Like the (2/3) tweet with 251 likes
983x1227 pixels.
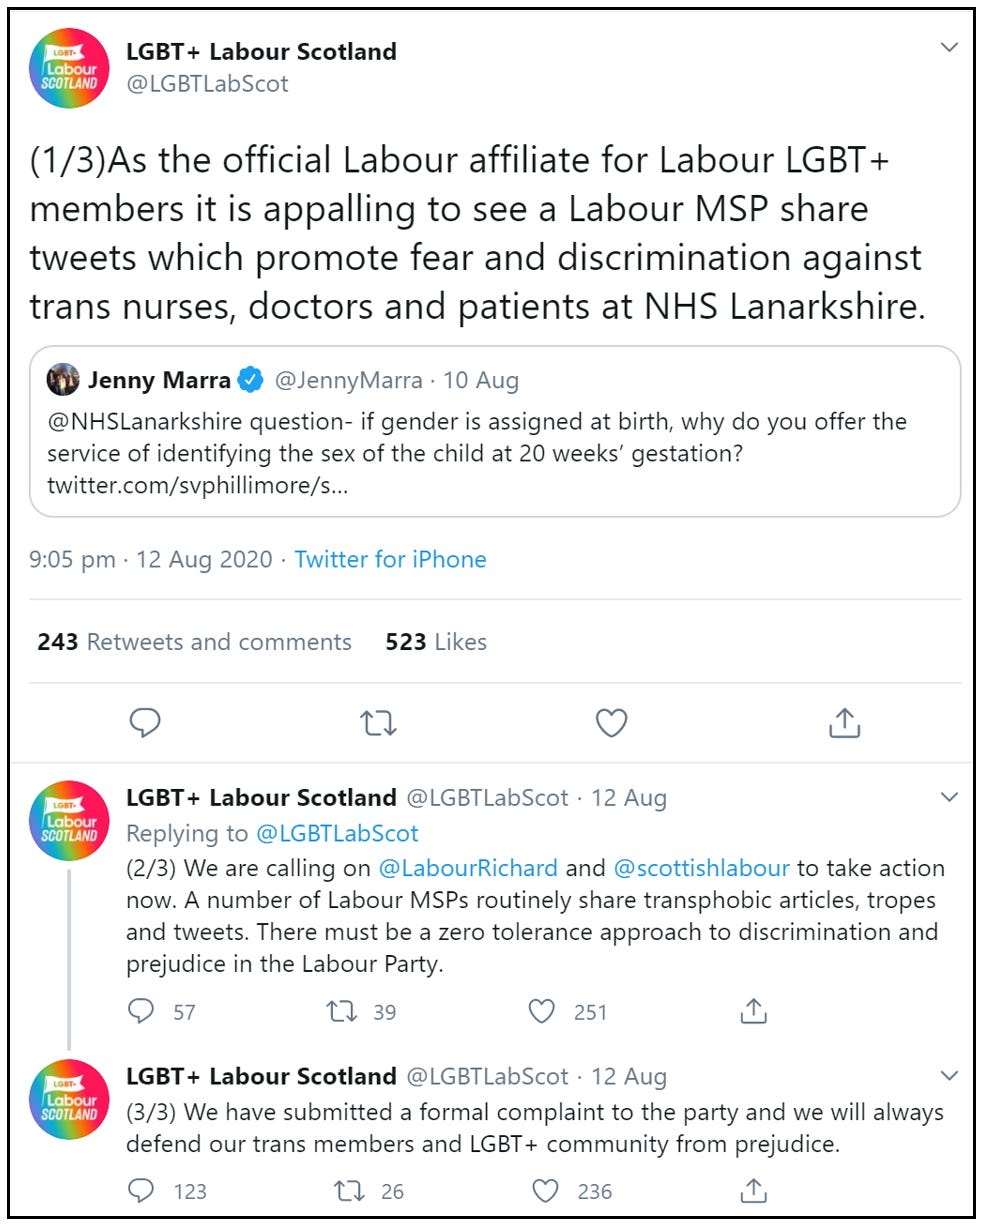(542, 1012)
